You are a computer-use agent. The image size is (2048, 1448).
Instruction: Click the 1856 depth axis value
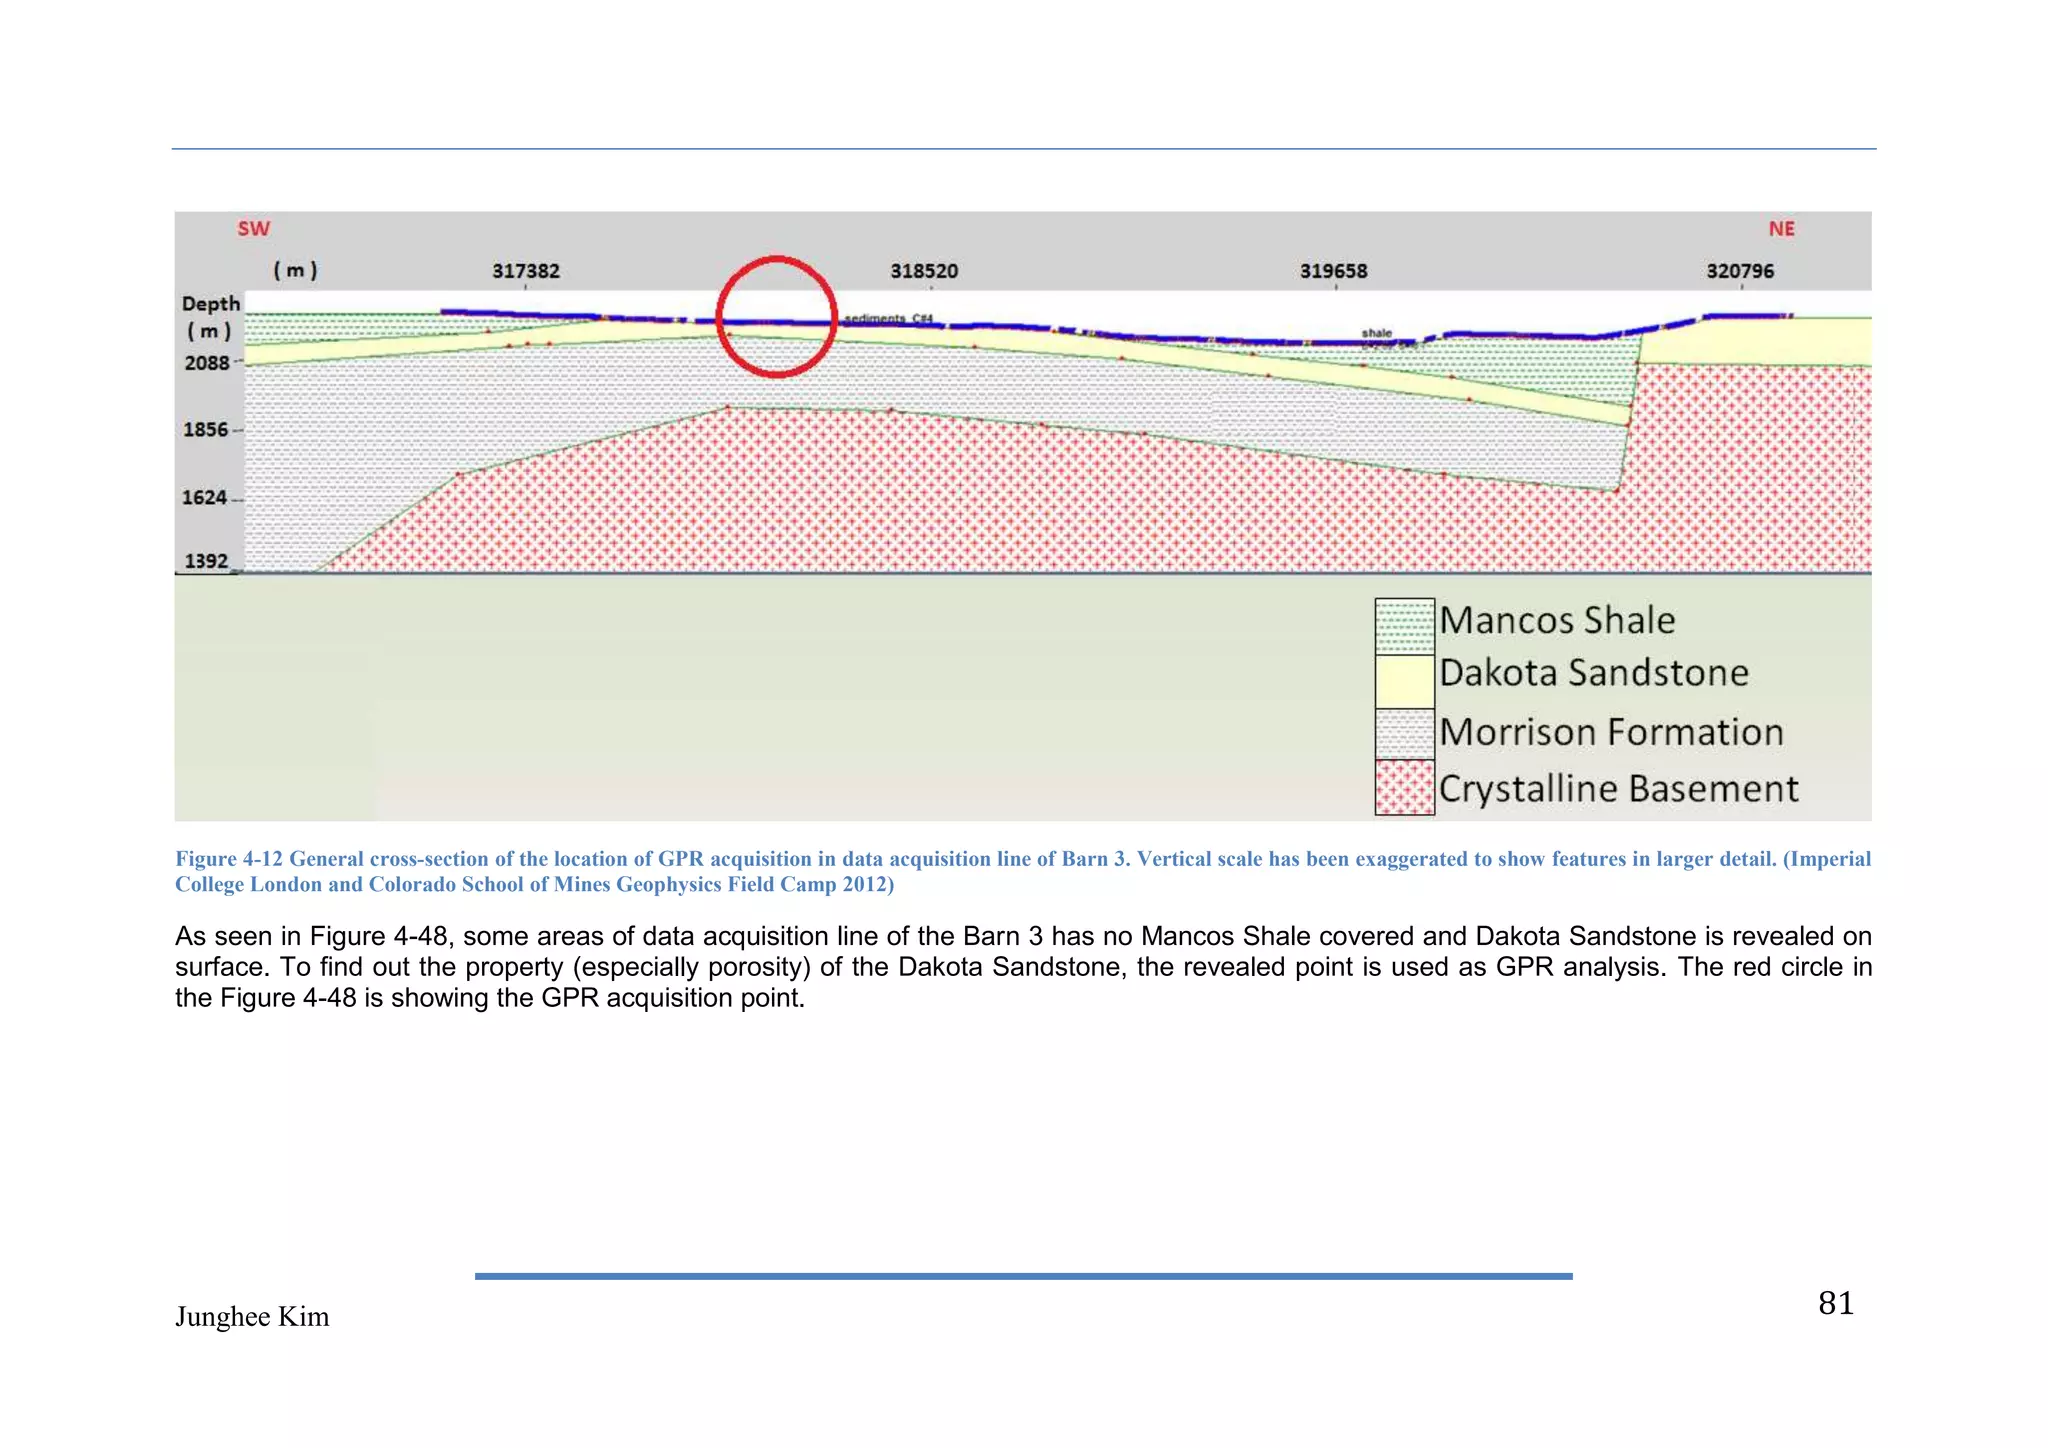[206, 430]
